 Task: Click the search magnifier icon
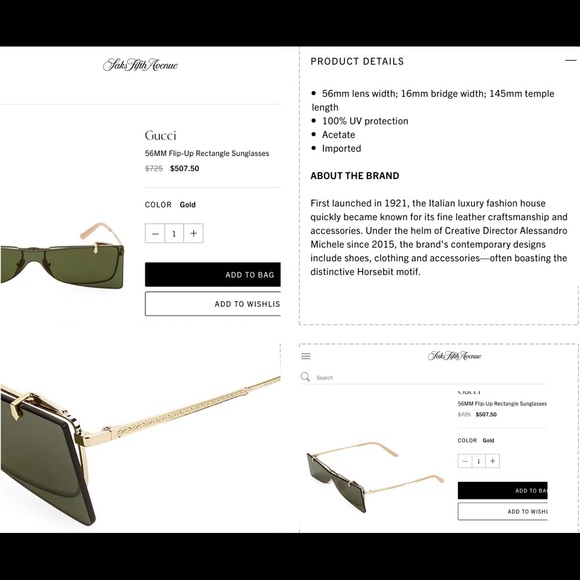coord(305,377)
